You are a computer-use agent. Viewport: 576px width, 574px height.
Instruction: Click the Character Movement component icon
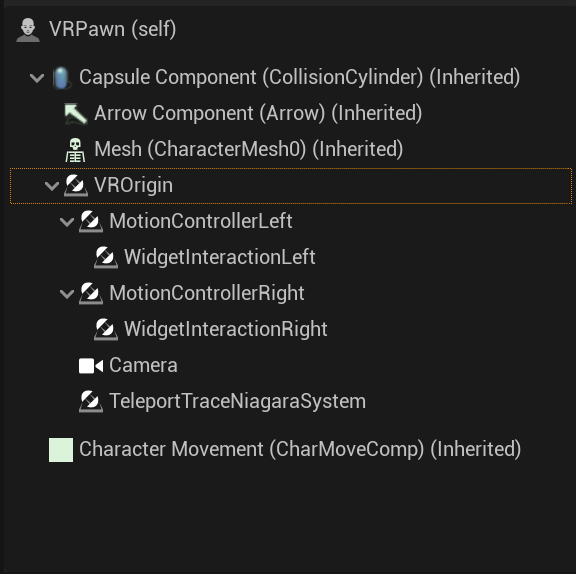61,450
